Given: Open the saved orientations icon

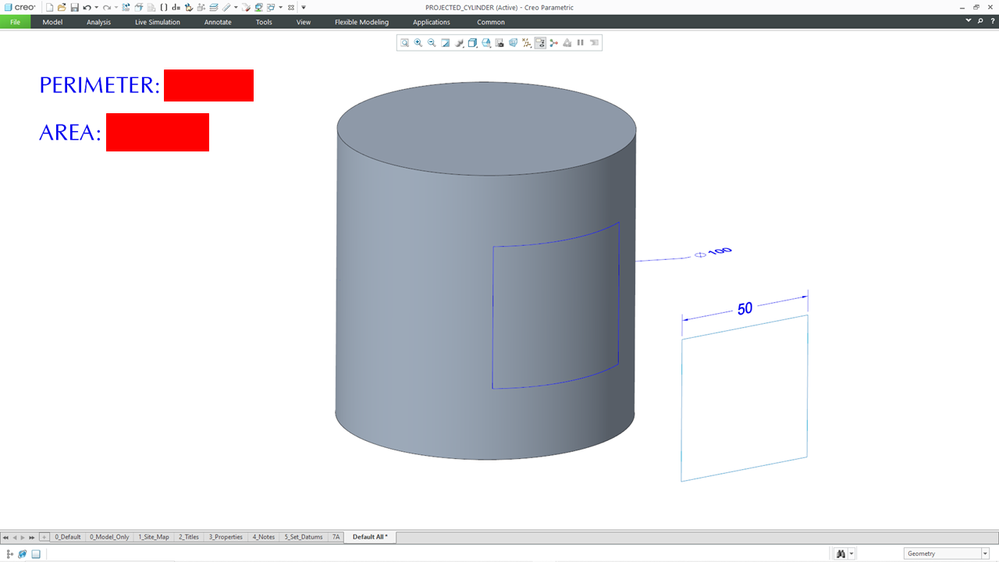Looking at the screenshot, I should tap(486, 43).
